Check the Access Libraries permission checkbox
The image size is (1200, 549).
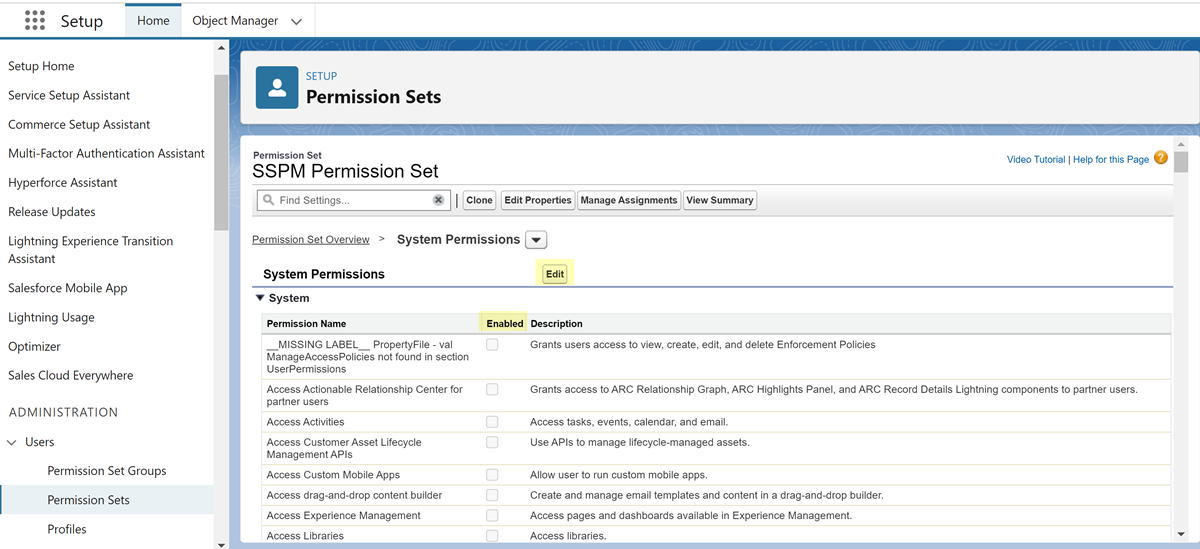click(x=492, y=536)
